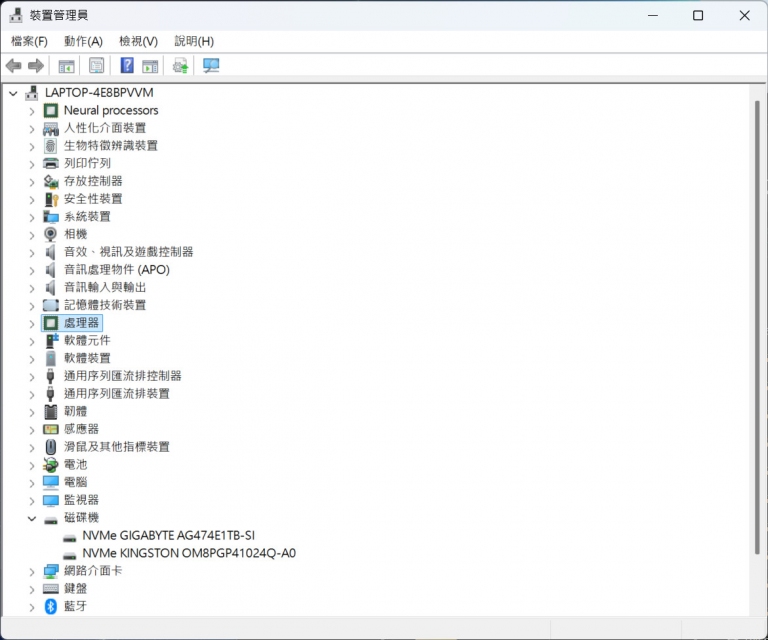Select the 軟體元件 icon

point(51,341)
